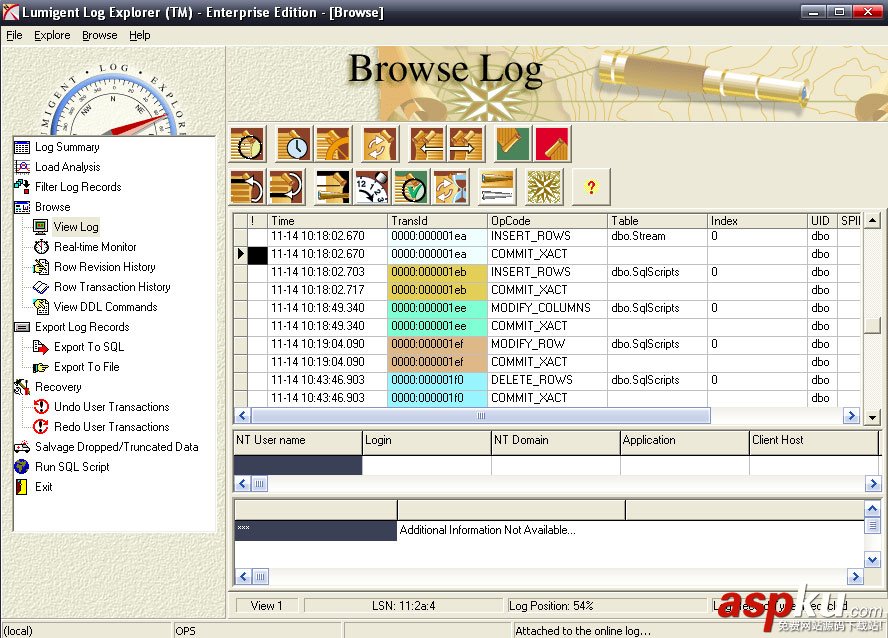Select View Log in the sidebar tree

(x=76, y=227)
